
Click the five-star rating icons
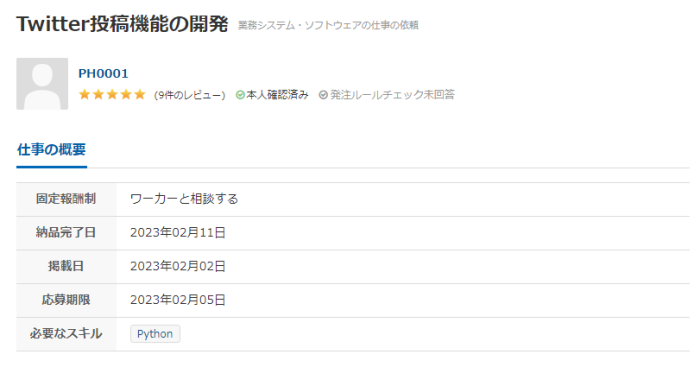pos(112,94)
